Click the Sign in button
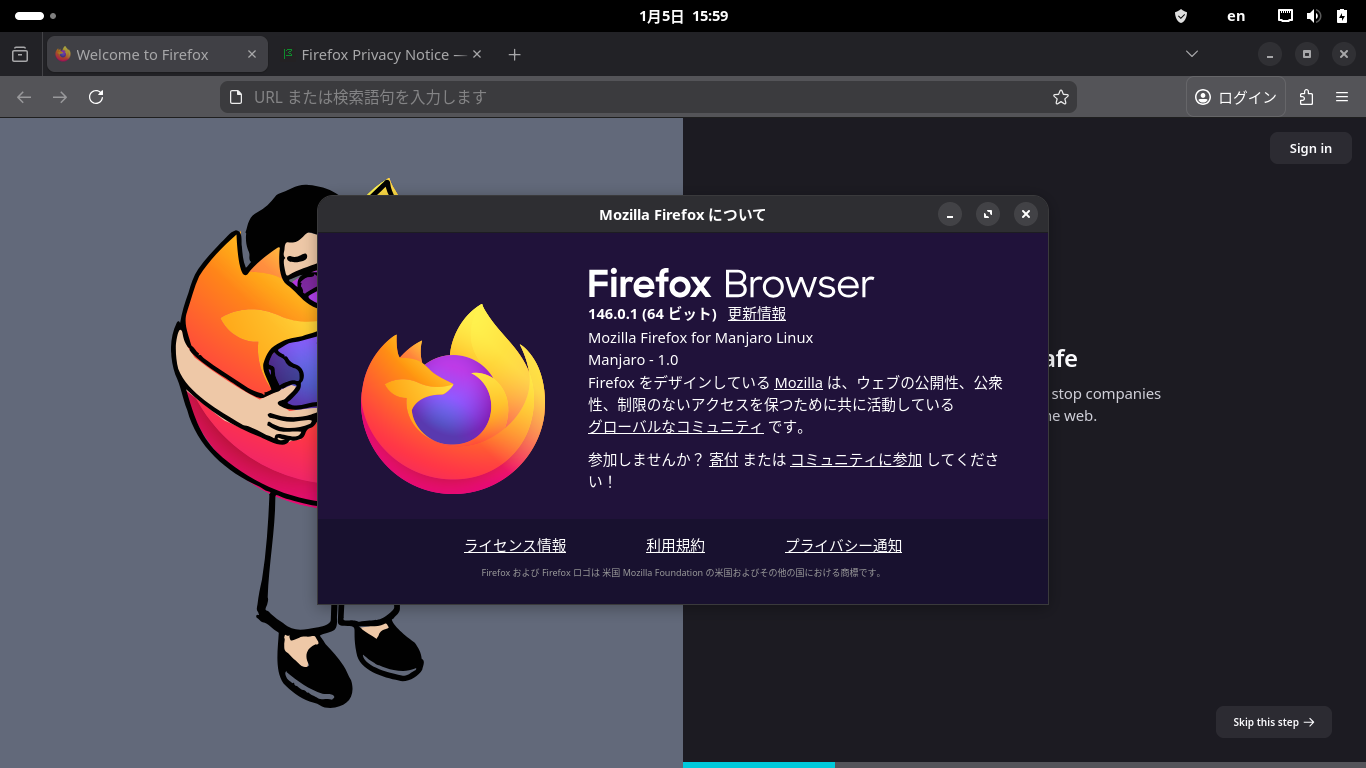 coord(1310,148)
